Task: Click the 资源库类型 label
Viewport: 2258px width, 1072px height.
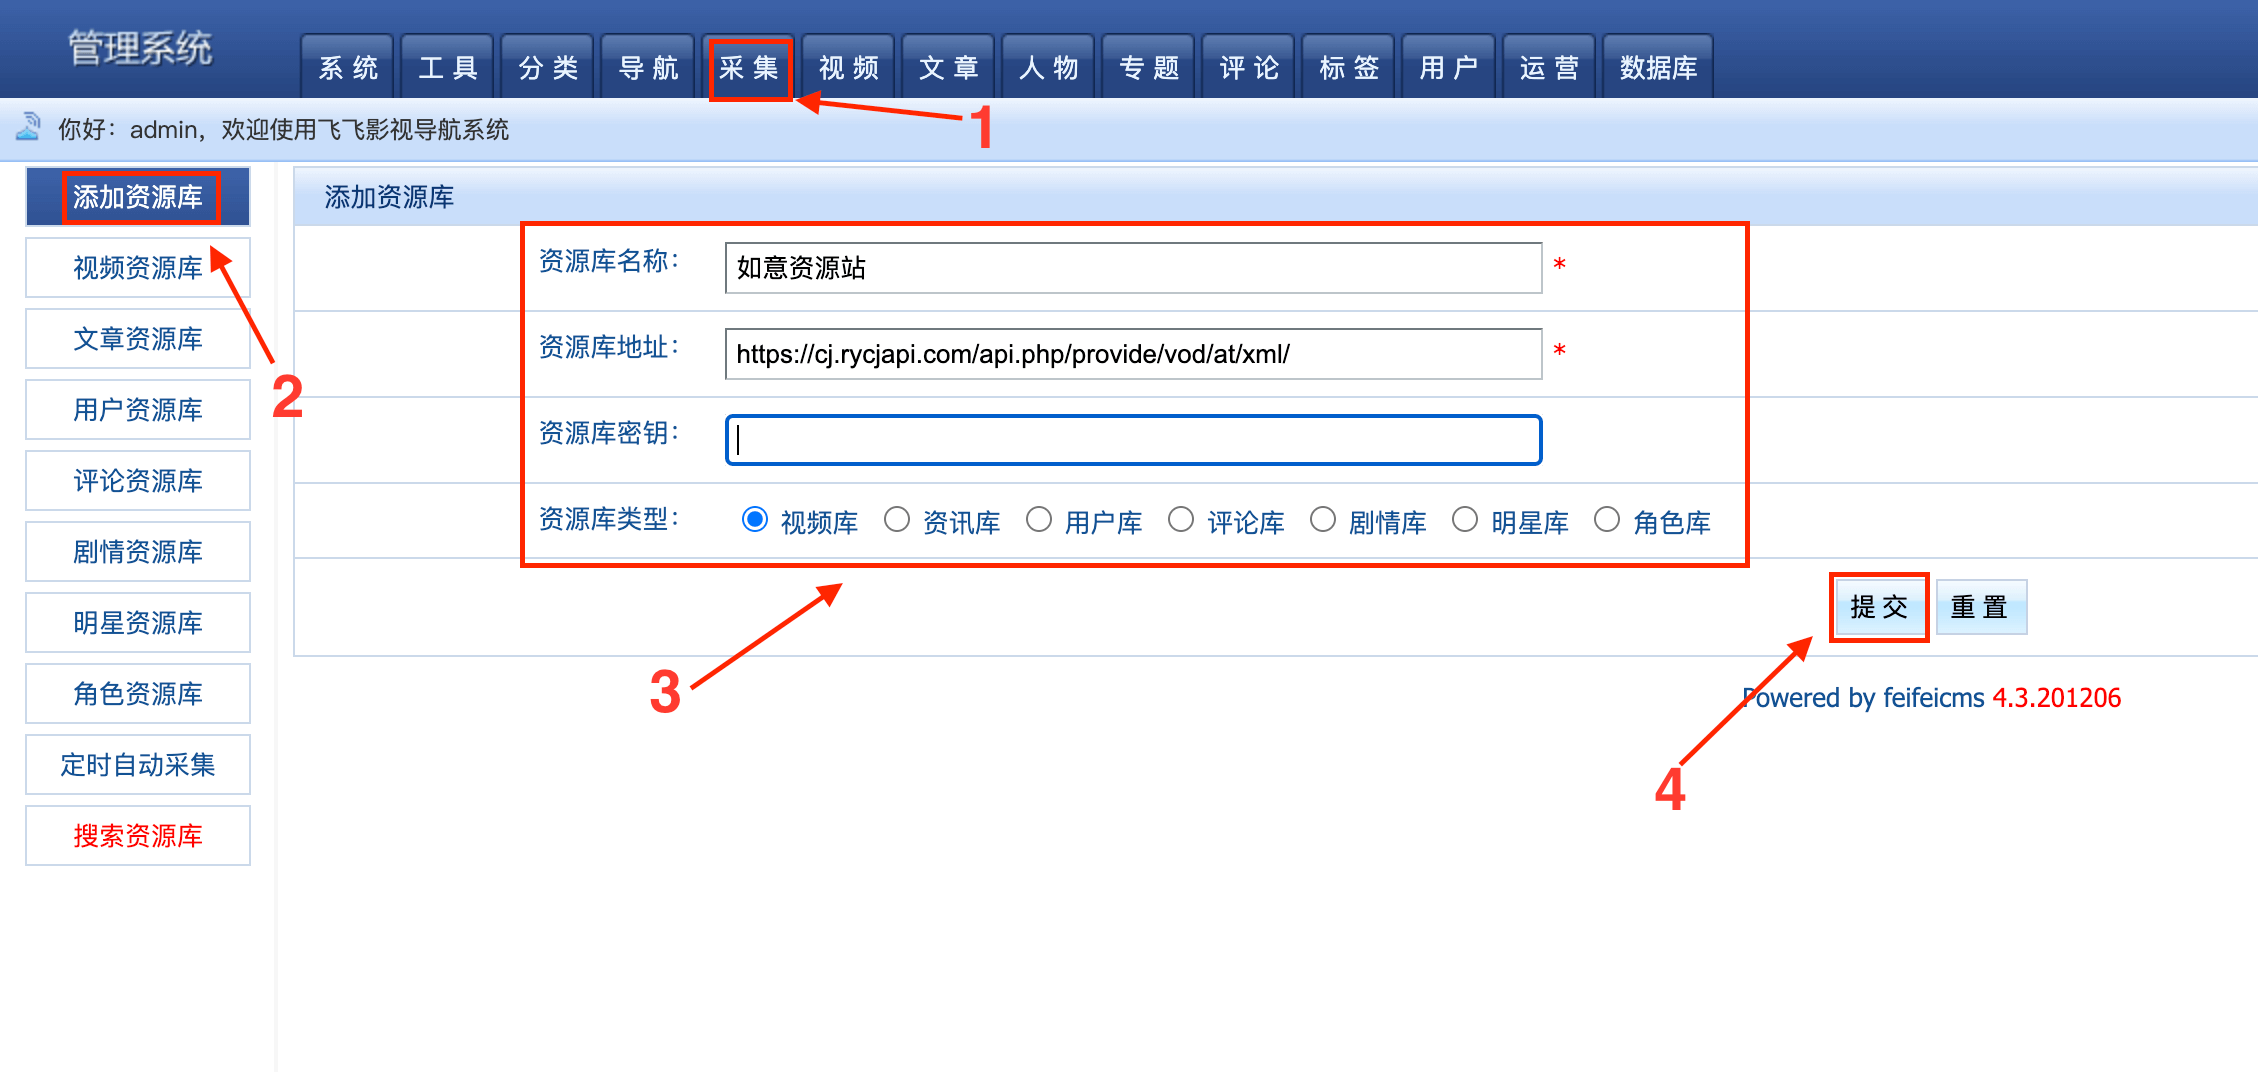Action: (608, 519)
